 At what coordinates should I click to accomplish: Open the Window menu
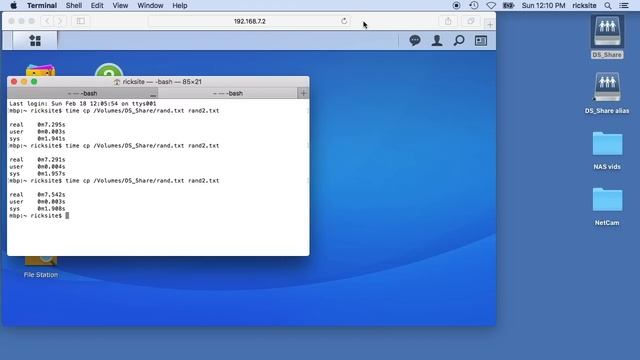coord(150,5)
